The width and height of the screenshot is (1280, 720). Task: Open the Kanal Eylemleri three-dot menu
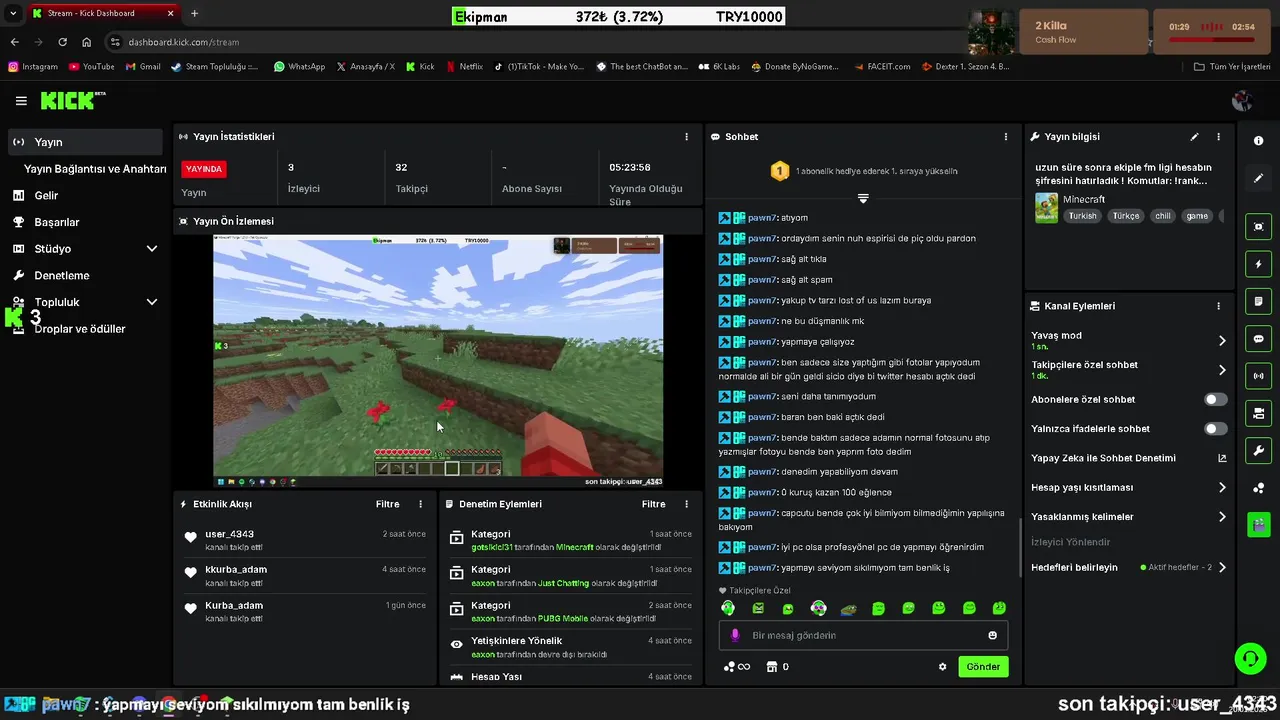click(1218, 306)
